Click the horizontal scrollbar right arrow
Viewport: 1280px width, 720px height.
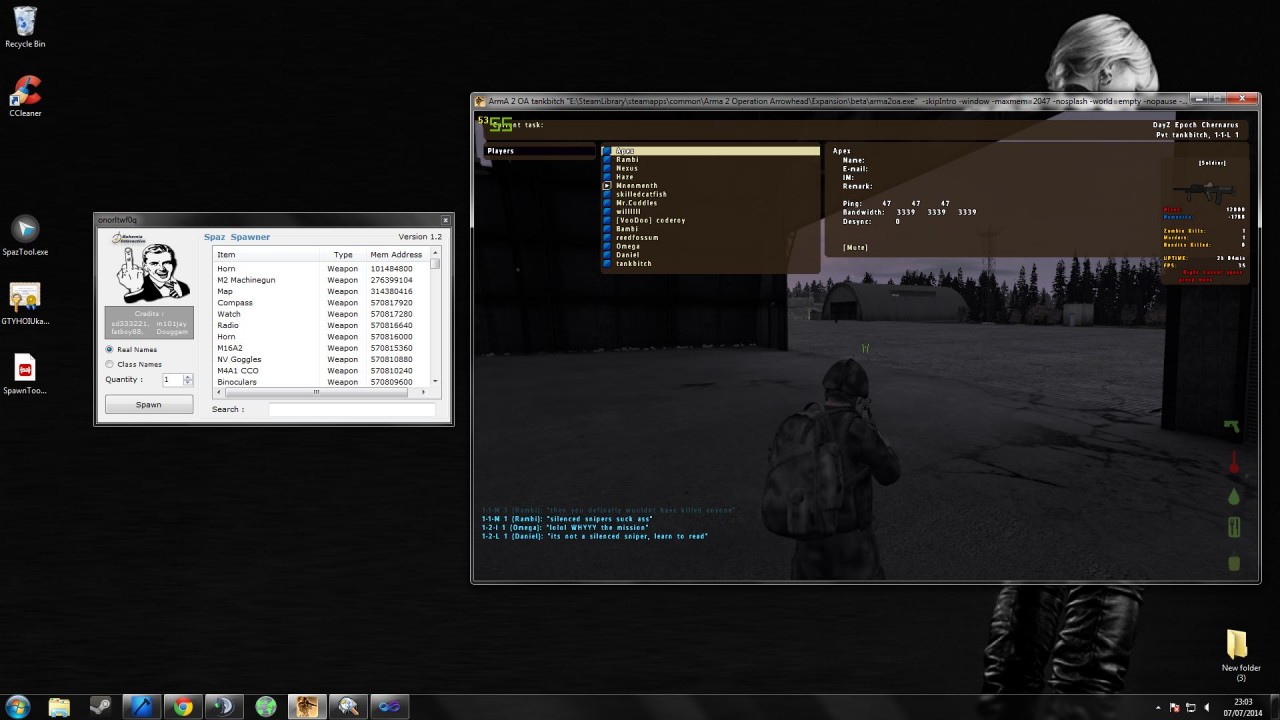(x=426, y=391)
